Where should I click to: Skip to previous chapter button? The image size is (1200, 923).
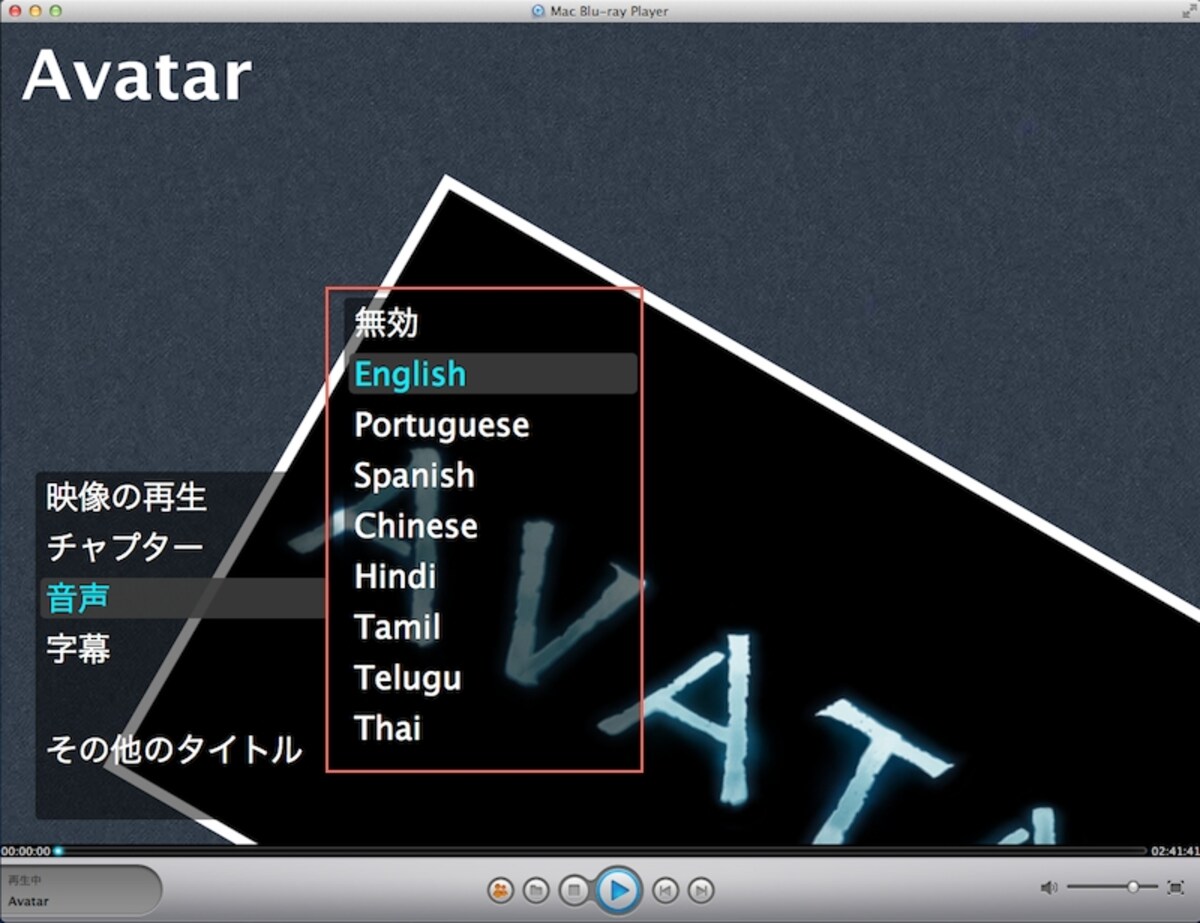(665, 889)
